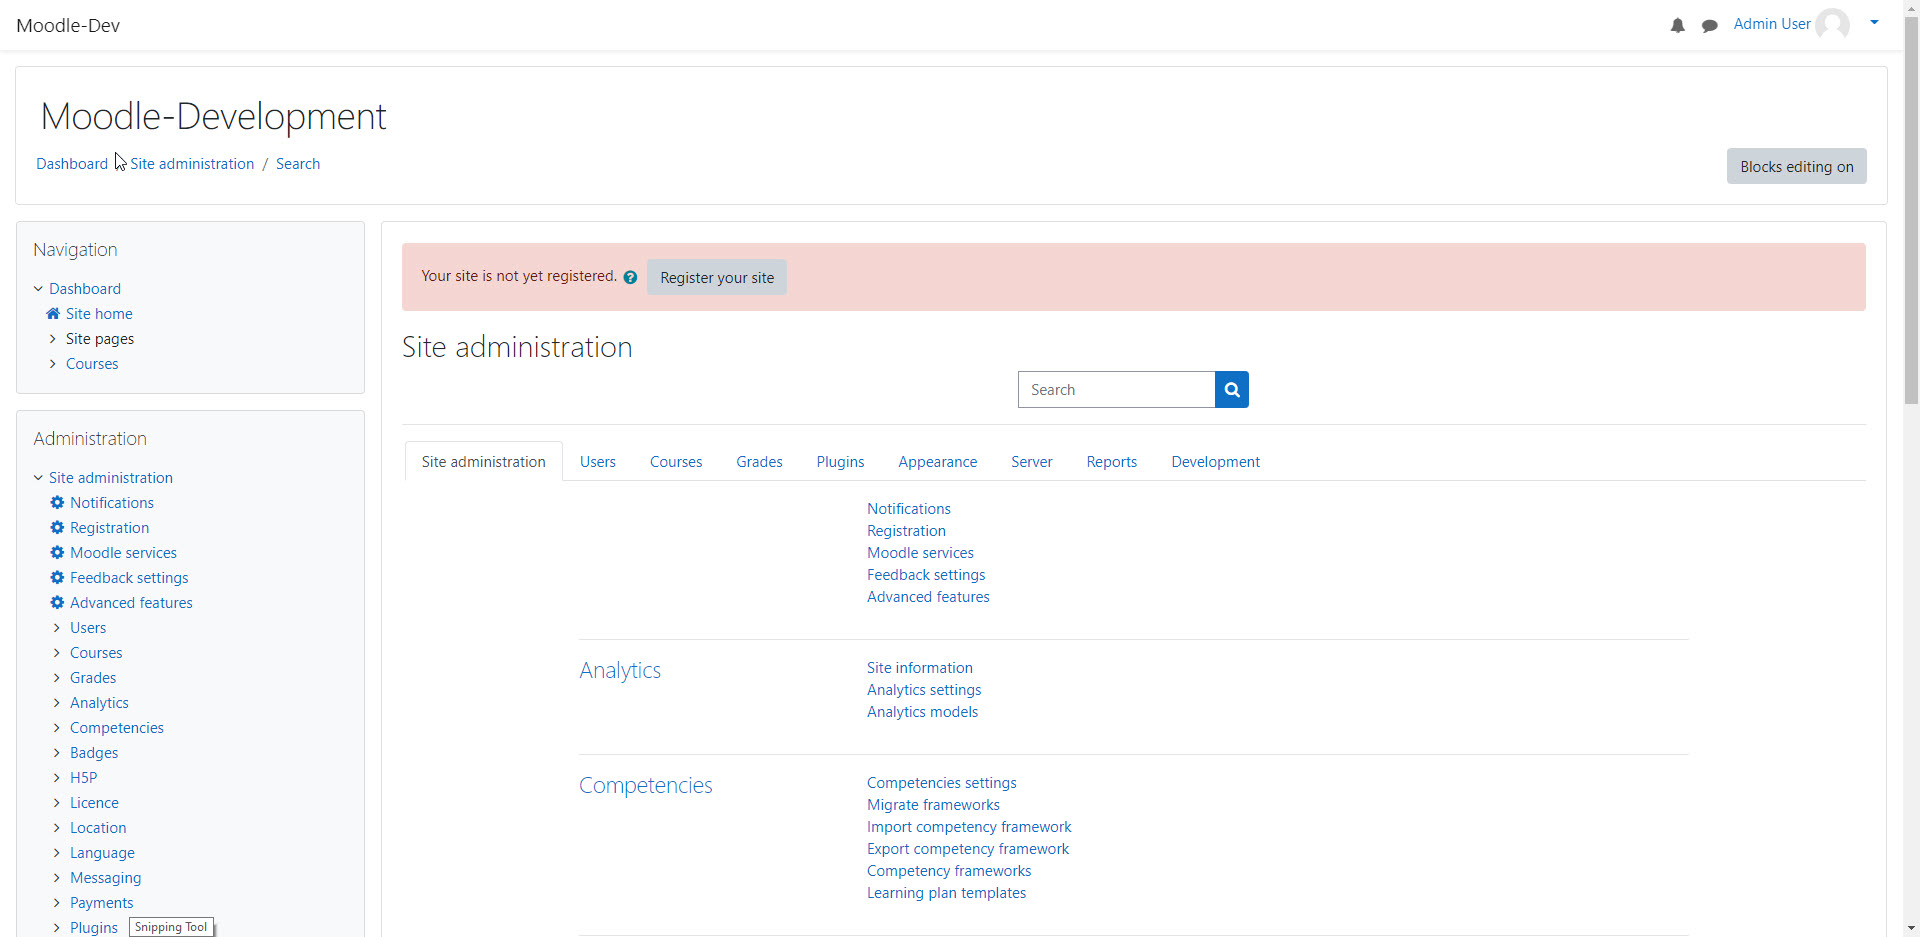Collapse the Site administration tree node
The width and height of the screenshot is (1920, 937).
click(38, 477)
